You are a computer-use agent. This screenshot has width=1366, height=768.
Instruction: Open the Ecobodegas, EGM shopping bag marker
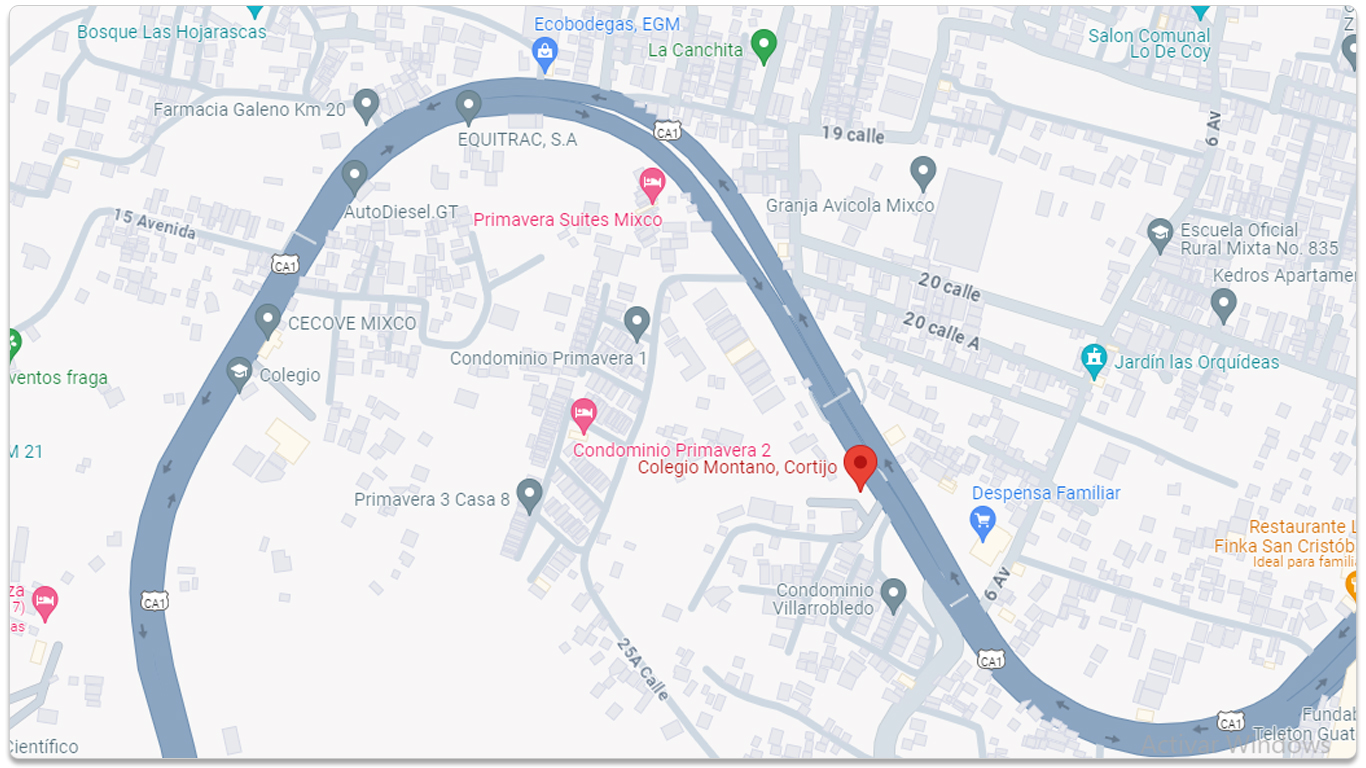(545, 55)
